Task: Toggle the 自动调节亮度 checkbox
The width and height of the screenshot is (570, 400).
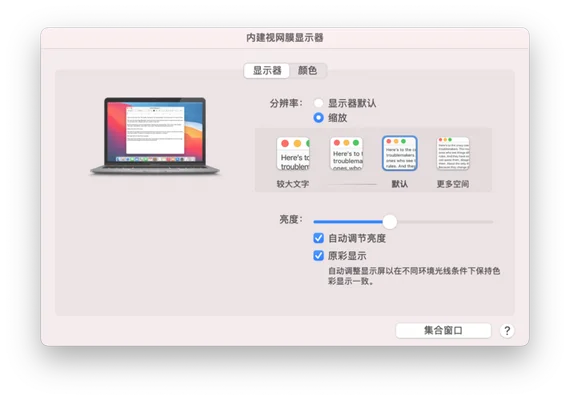Action: [x=318, y=238]
